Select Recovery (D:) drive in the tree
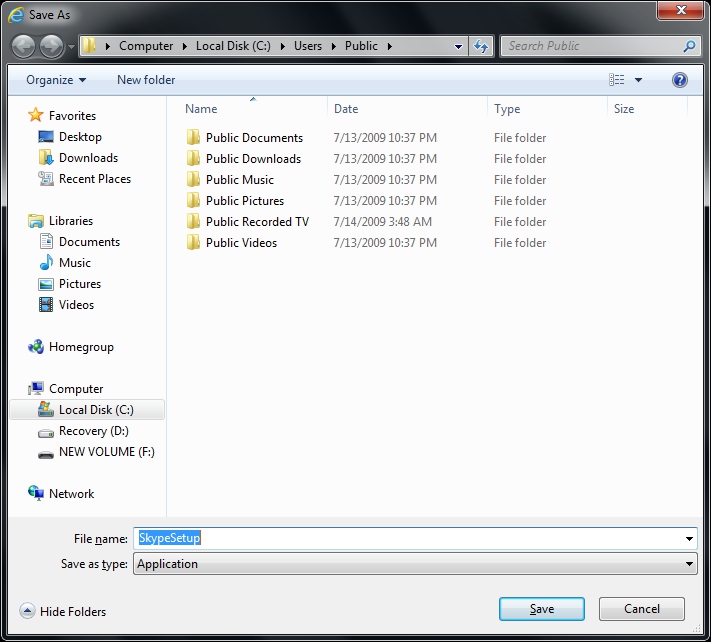The height and width of the screenshot is (642, 711). tap(93, 431)
